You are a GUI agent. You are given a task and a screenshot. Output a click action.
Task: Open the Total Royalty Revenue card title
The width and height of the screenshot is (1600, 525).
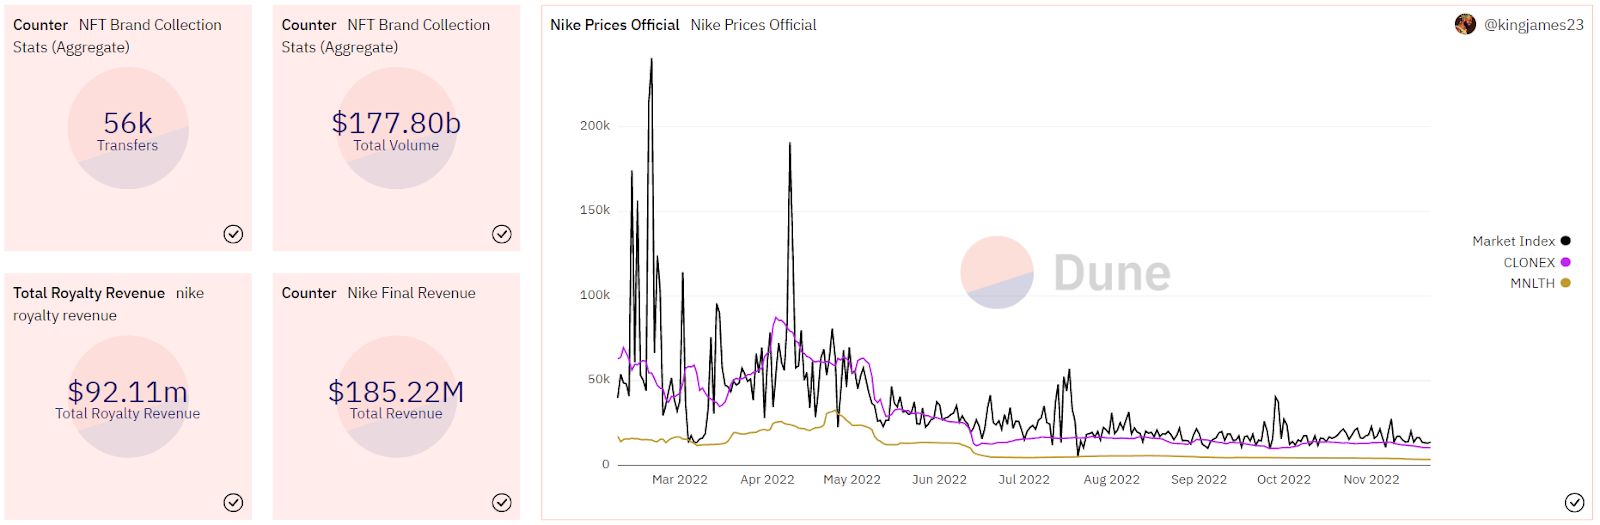(x=89, y=293)
